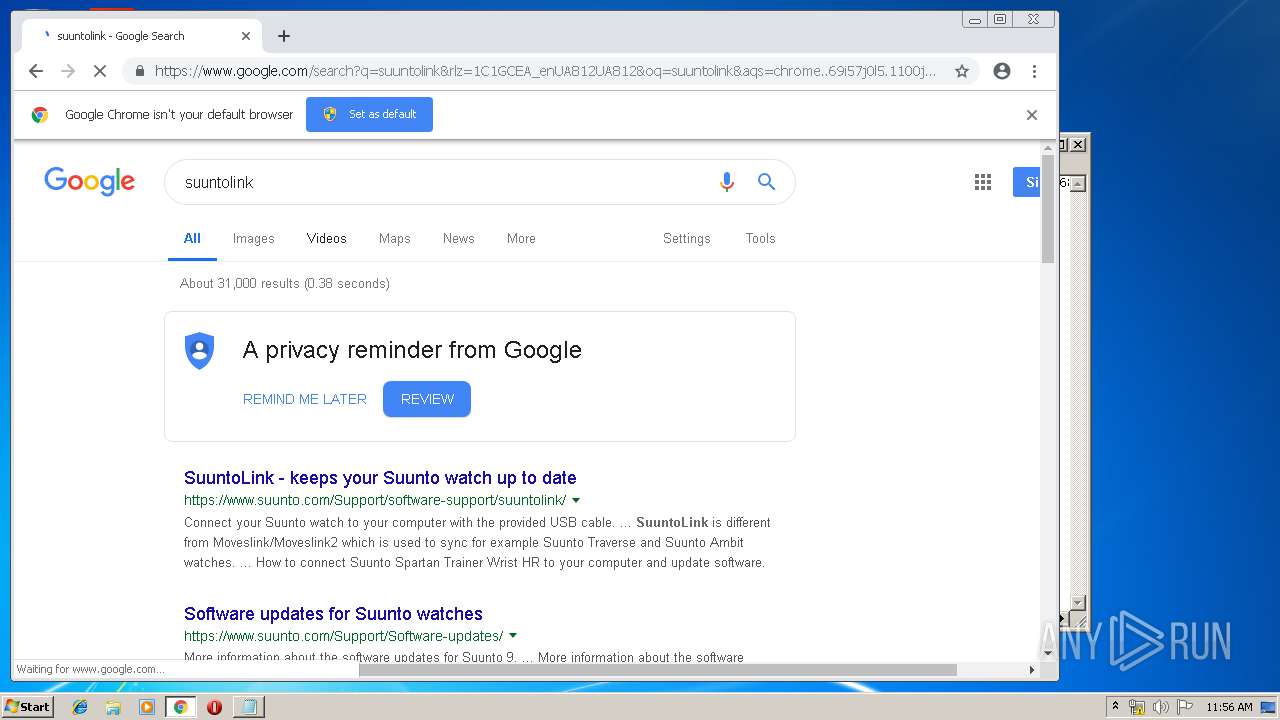Click the blue search magnifier icon
Image resolution: width=1280 pixels, height=720 pixels.
pyautogui.click(x=766, y=182)
